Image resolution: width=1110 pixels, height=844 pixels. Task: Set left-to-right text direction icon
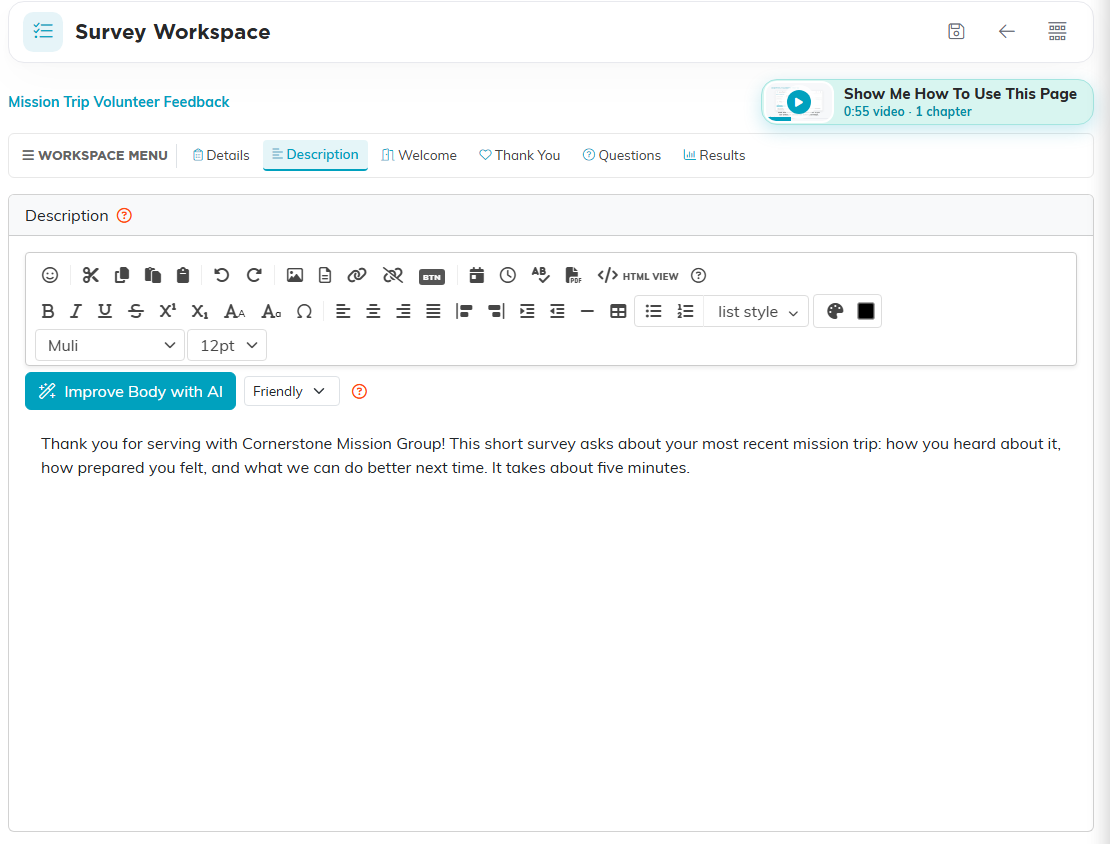pos(464,311)
